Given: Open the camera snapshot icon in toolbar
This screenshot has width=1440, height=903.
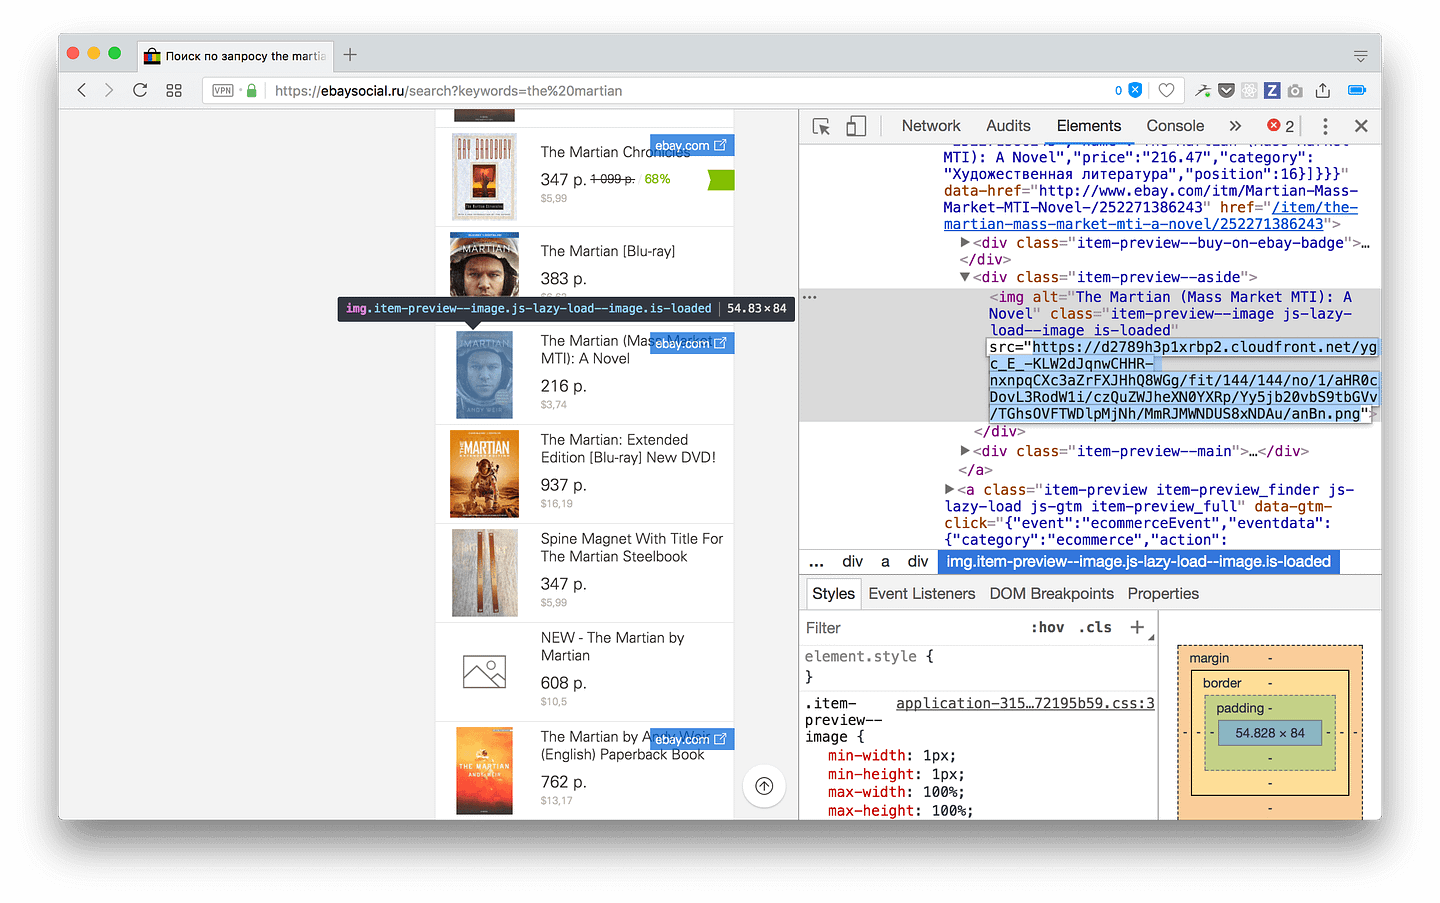Looking at the screenshot, I should 1295,90.
